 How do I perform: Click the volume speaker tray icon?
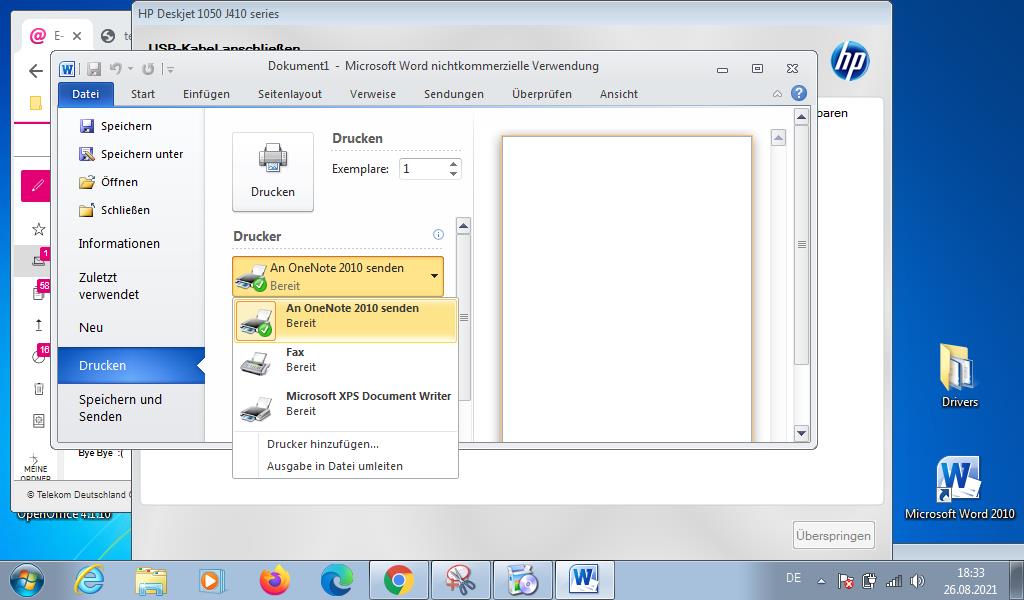917,580
